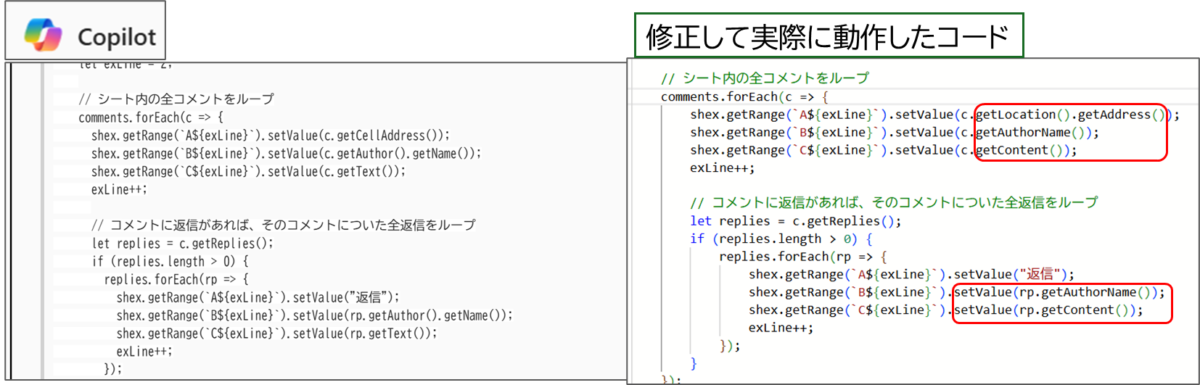Viewport: 1200px width, 385px height.
Task: Click the Copilot code comment シート内の全コメントをループ
Action: 176,99
